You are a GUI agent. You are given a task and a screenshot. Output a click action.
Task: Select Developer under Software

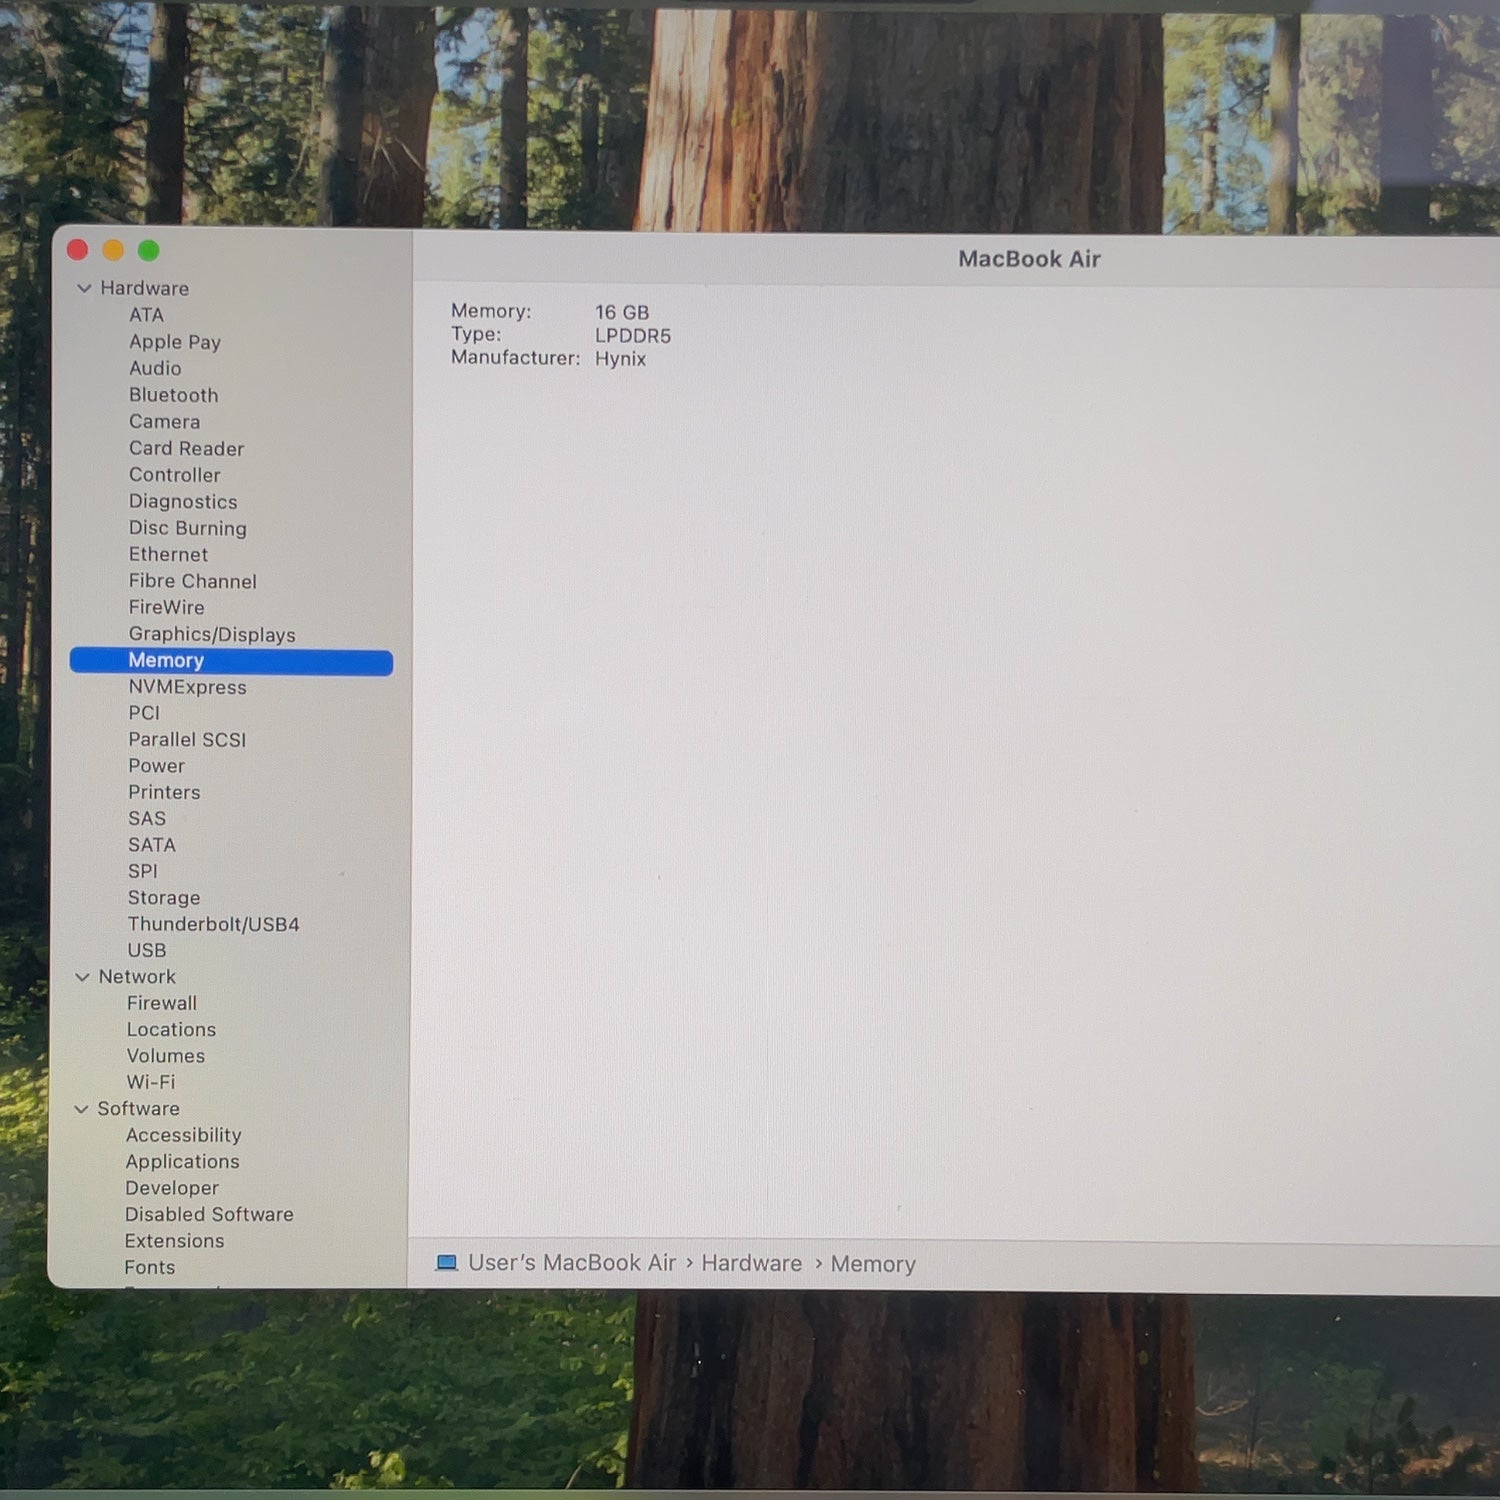pyautogui.click(x=172, y=1188)
